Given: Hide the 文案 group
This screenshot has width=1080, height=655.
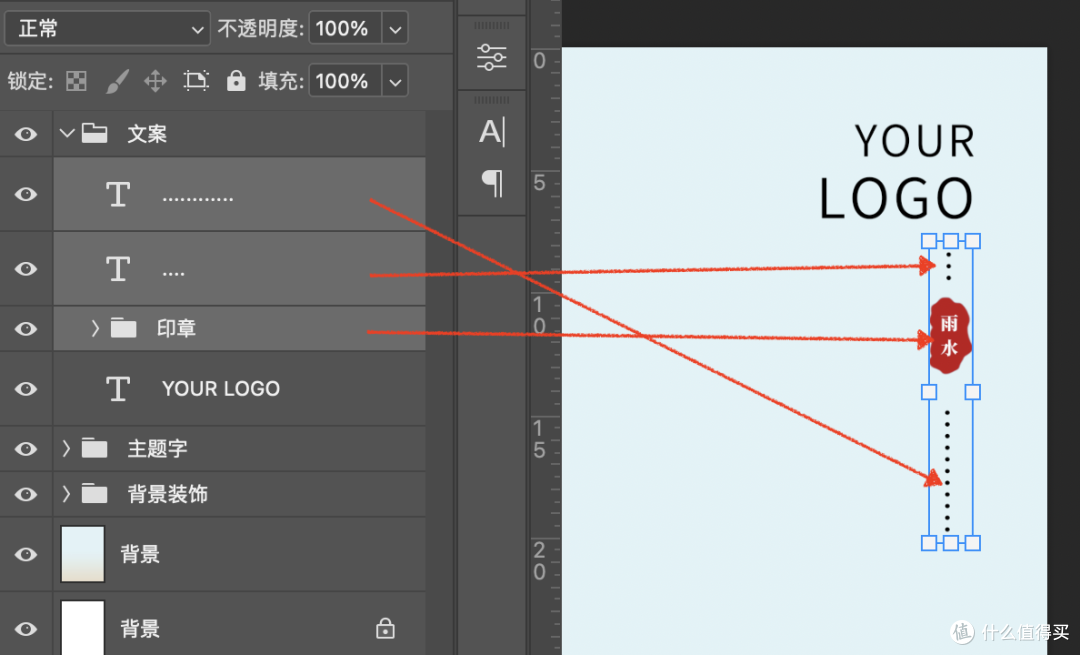Looking at the screenshot, I should 26,134.
